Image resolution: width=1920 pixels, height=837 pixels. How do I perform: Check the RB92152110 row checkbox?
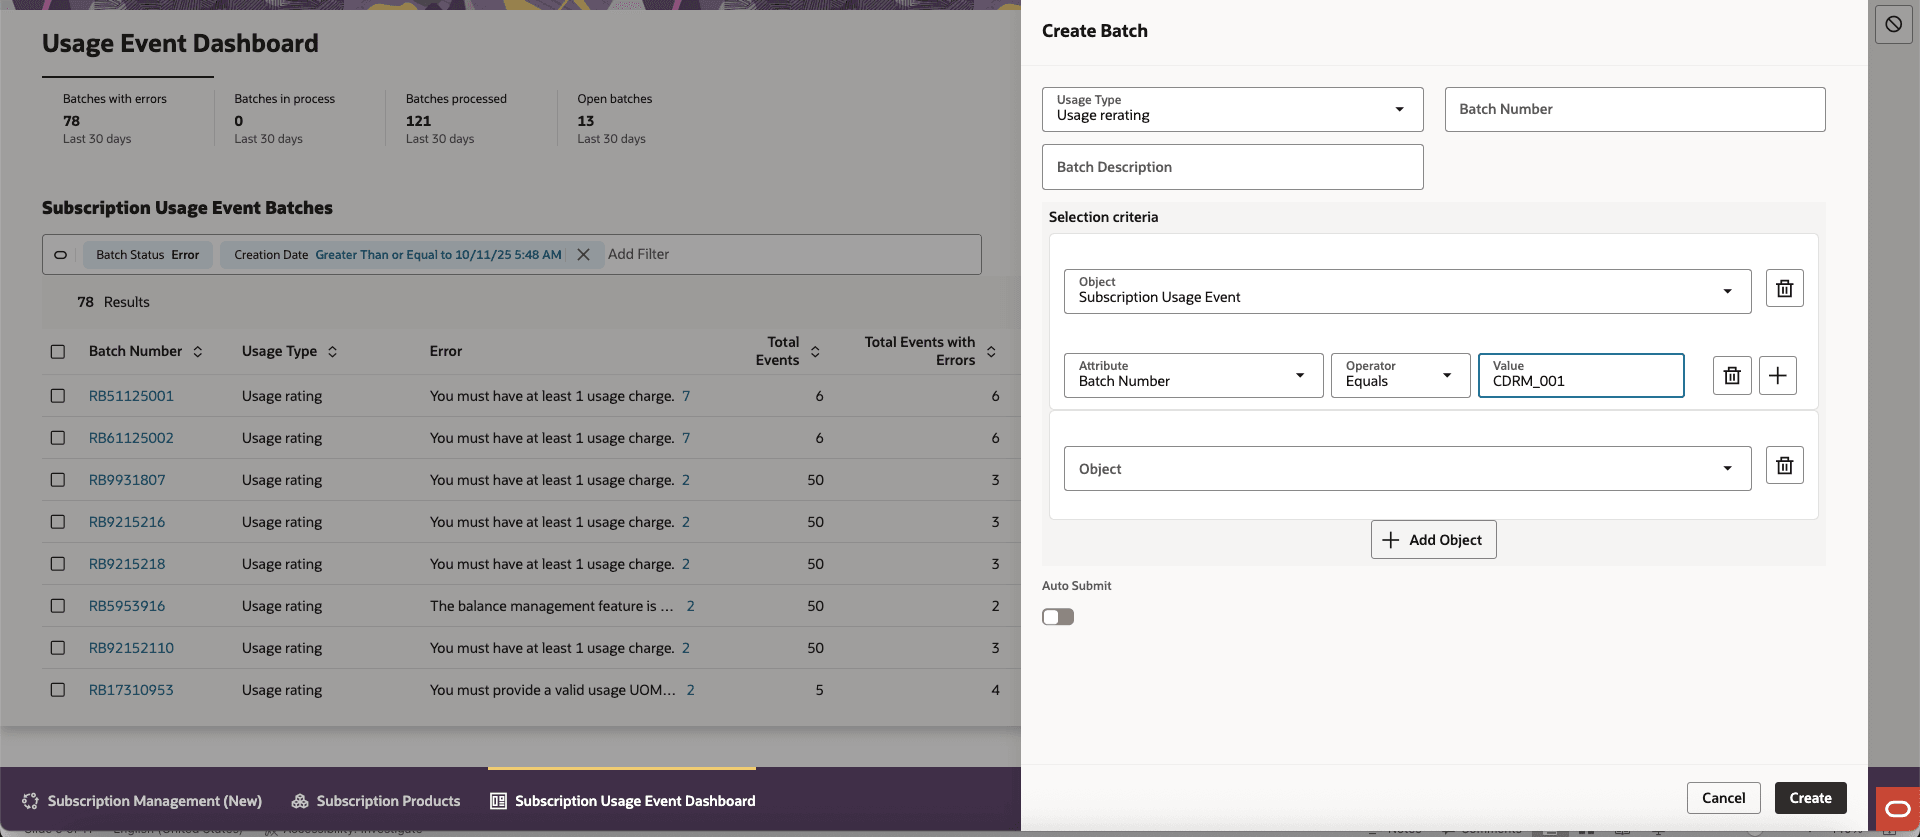[58, 648]
